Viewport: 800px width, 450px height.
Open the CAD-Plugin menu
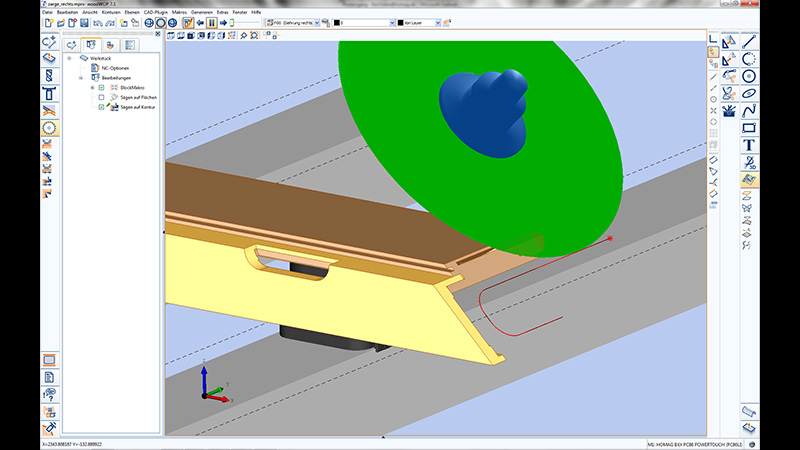(x=156, y=12)
